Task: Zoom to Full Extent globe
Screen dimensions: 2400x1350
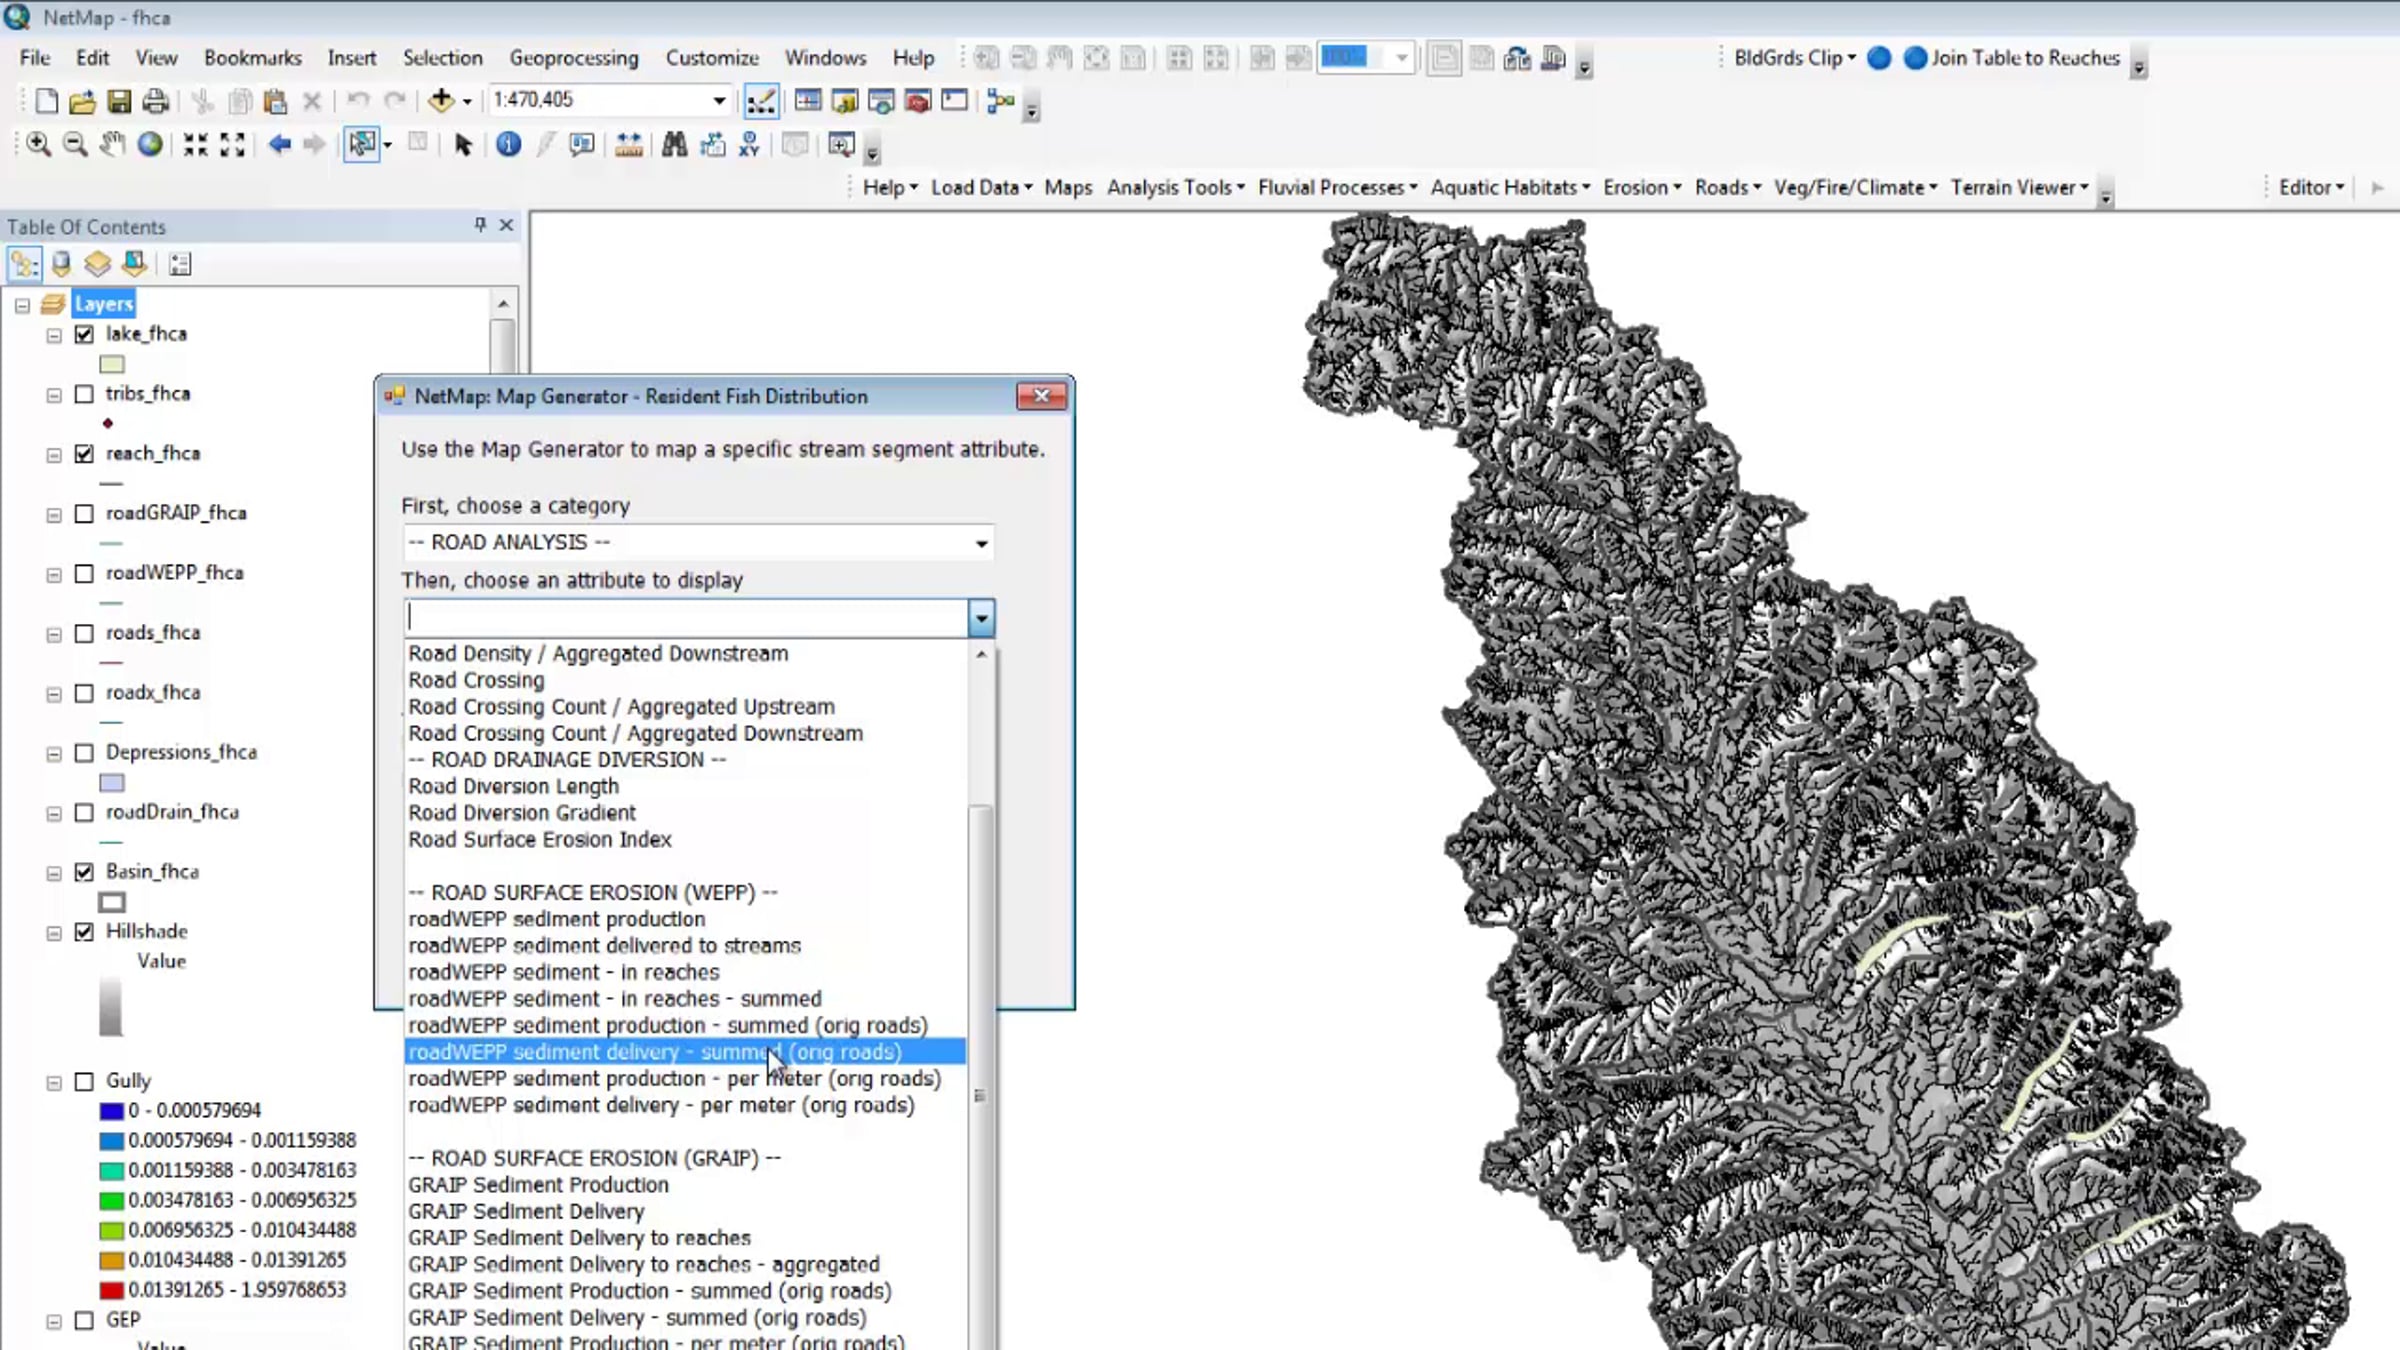Action: pos(150,145)
